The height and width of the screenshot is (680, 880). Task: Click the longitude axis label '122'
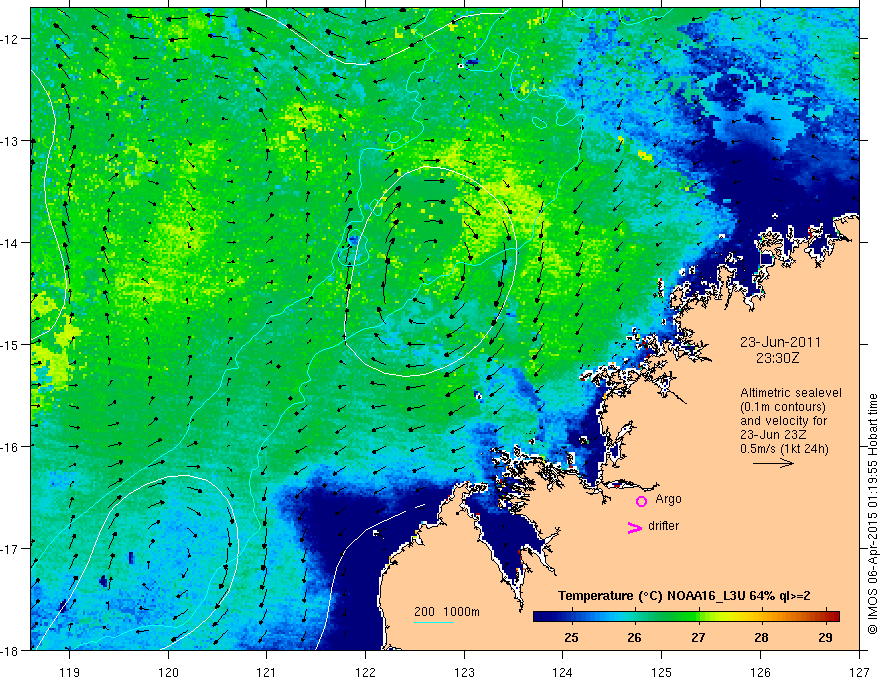pyautogui.click(x=365, y=672)
